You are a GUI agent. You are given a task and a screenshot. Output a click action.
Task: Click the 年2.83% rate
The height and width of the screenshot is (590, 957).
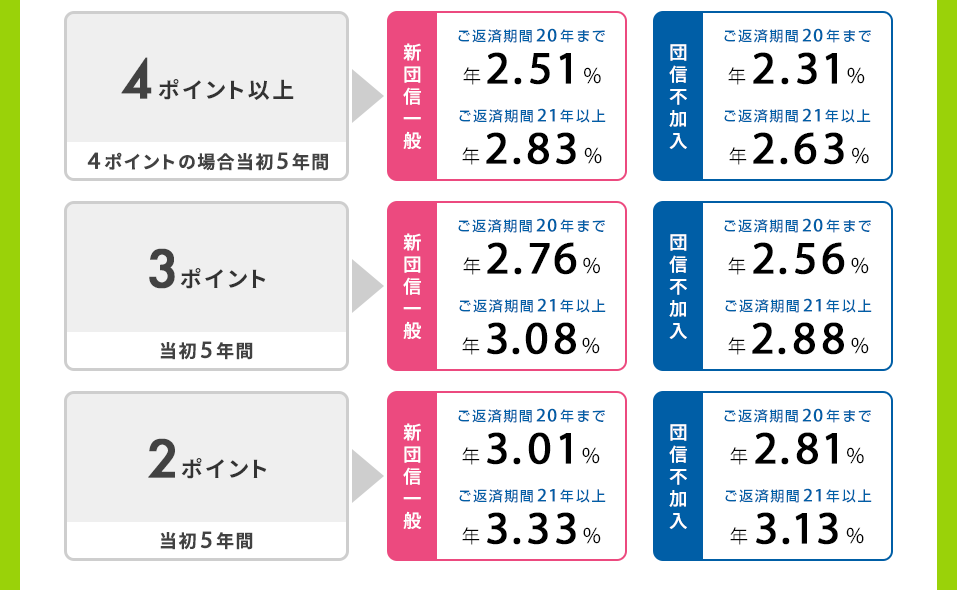click(x=532, y=150)
